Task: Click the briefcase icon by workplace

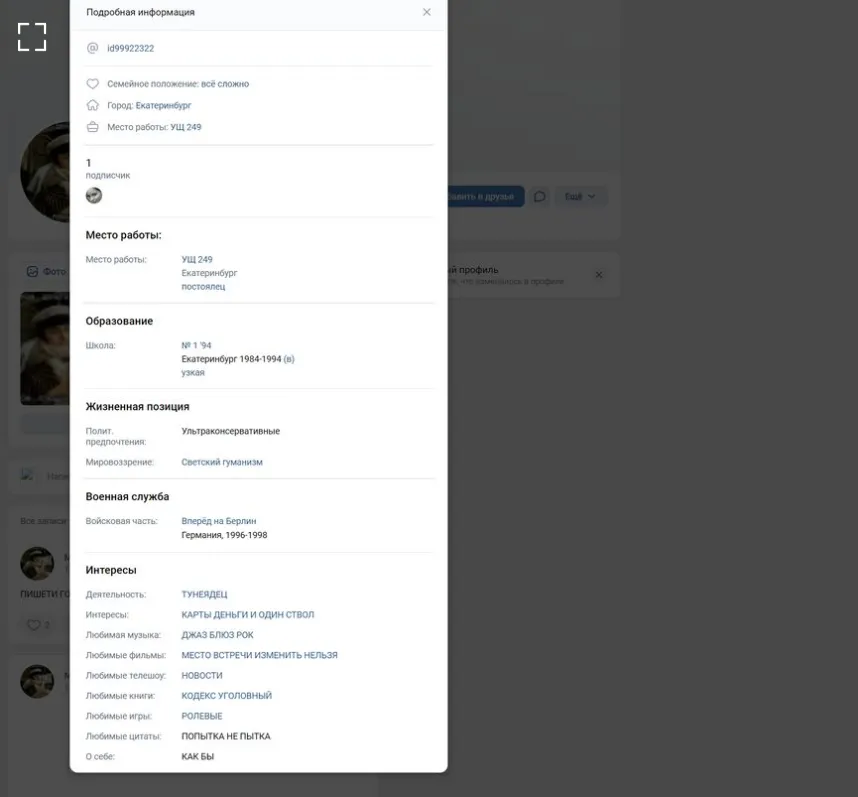Action: pyautogui.click(x=92, y=127)
